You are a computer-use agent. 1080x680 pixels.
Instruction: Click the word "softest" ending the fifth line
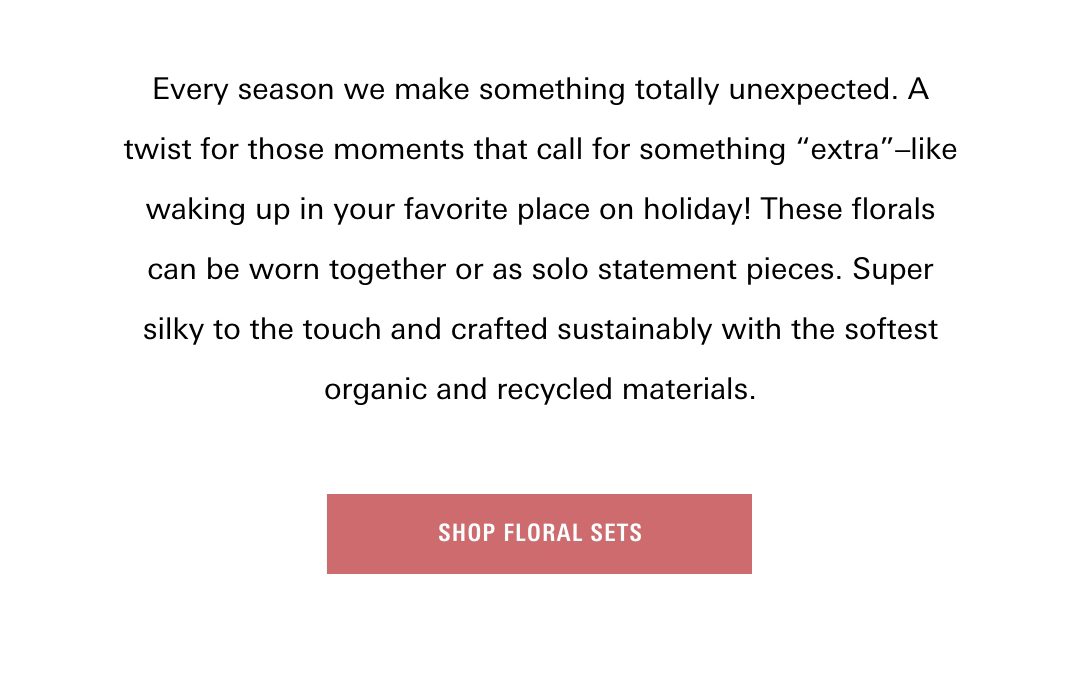891,329
